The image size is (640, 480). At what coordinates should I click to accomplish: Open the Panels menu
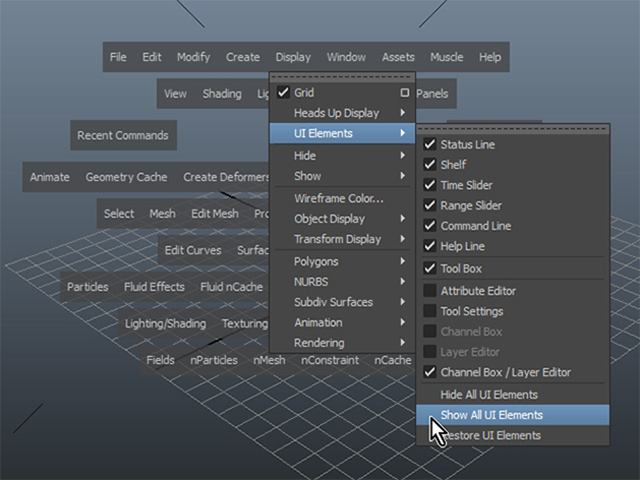click(432, 94)
